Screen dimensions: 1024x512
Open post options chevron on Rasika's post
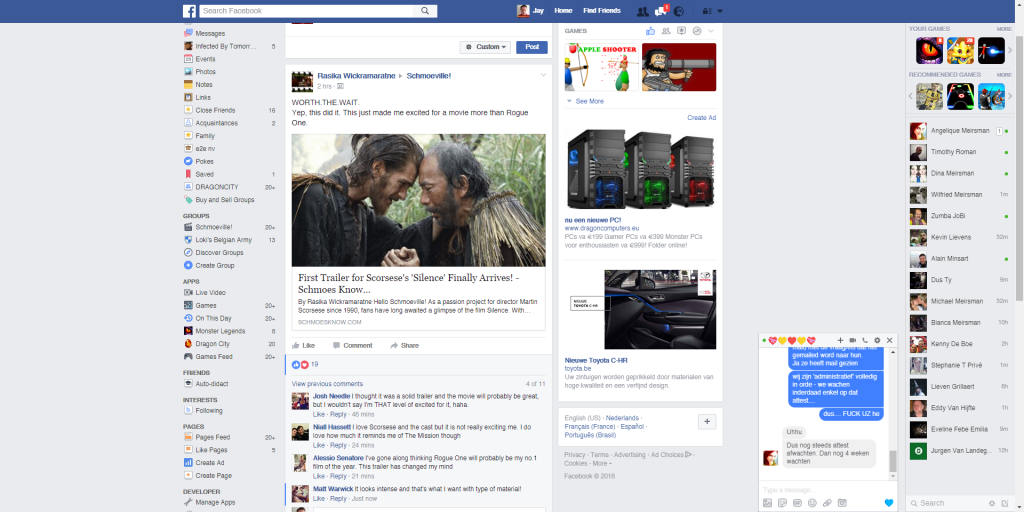point(543,75)
